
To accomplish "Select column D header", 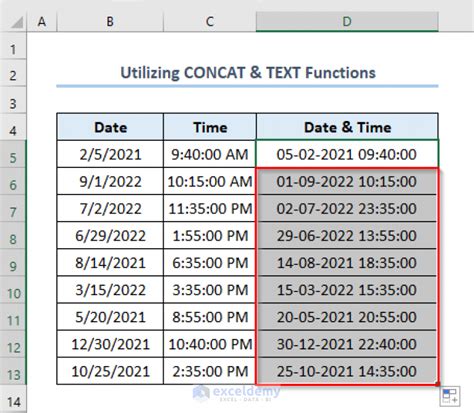I will click(x=347, y=22).
